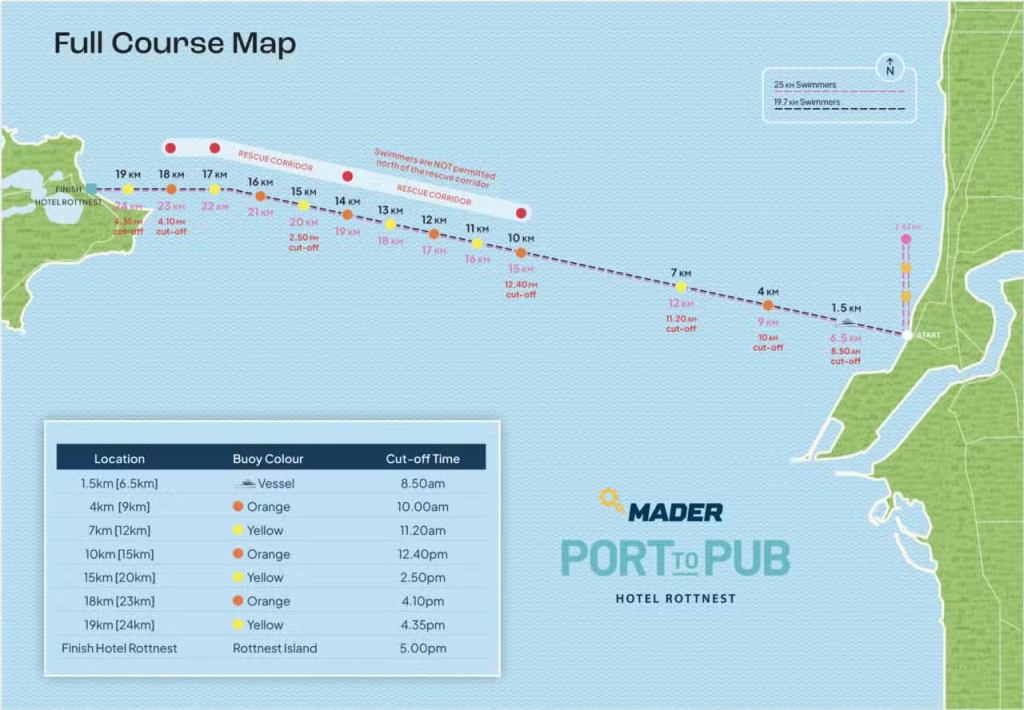
Task: Select the orange 18 km buoy near Rottnest
Action: 171,189
